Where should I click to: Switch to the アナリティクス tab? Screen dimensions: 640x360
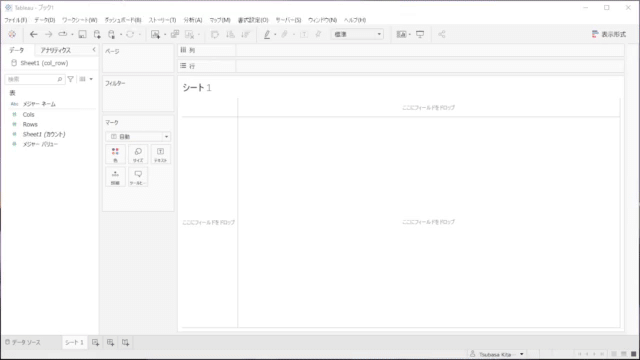pos(56,50)
